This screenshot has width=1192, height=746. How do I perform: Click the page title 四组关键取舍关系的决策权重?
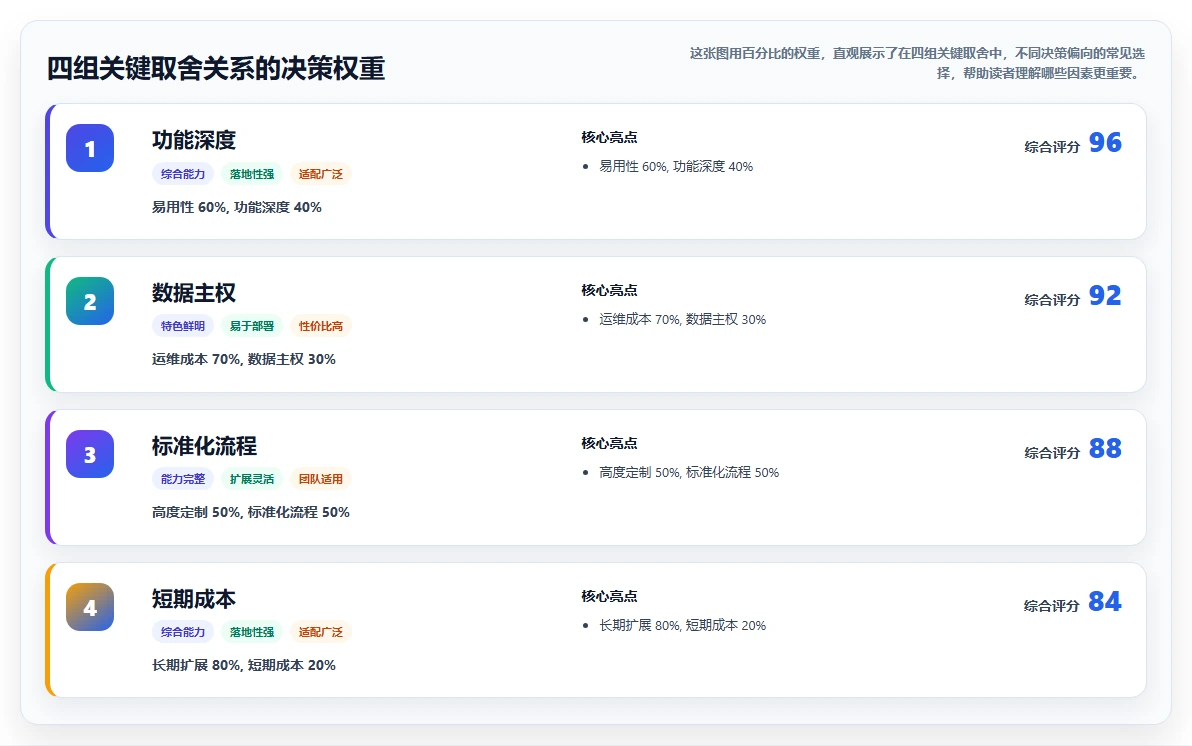coord(216,68)
